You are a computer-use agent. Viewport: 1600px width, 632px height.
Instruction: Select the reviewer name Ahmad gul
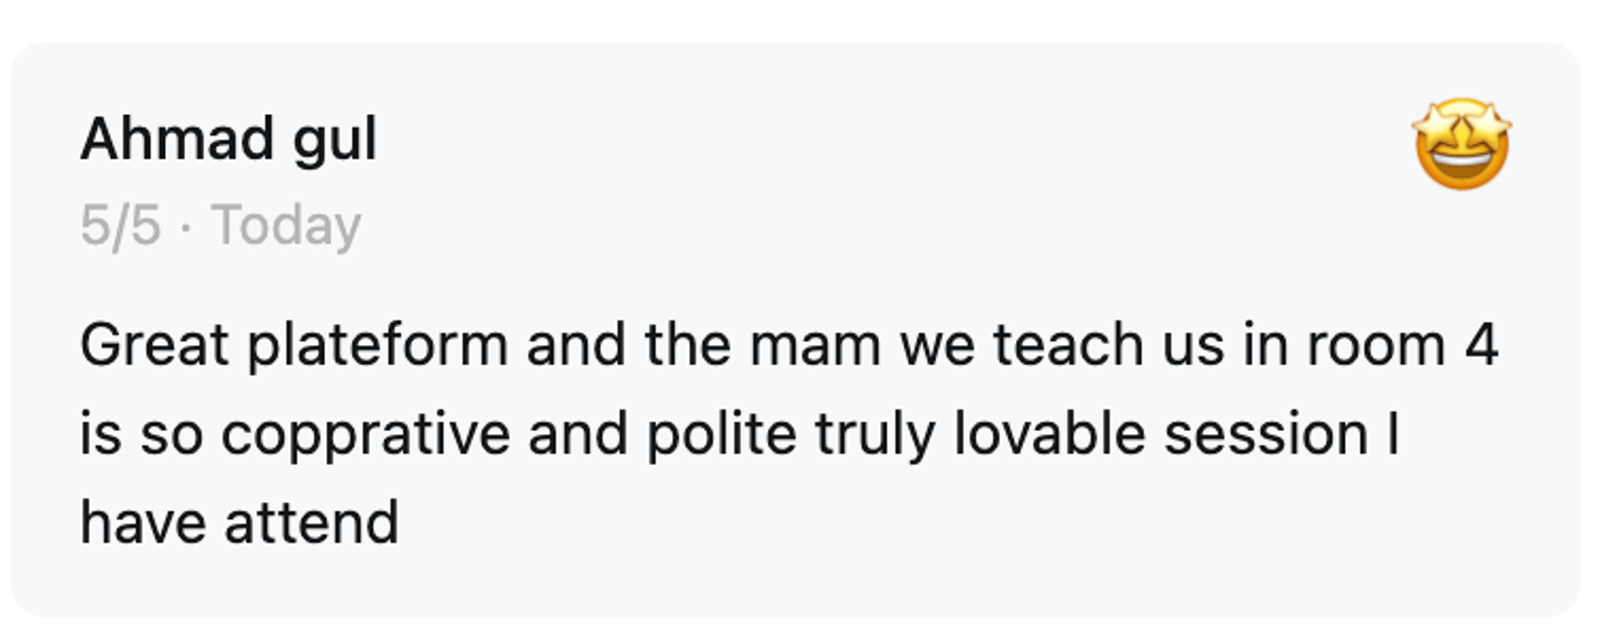tap(228, 138)
